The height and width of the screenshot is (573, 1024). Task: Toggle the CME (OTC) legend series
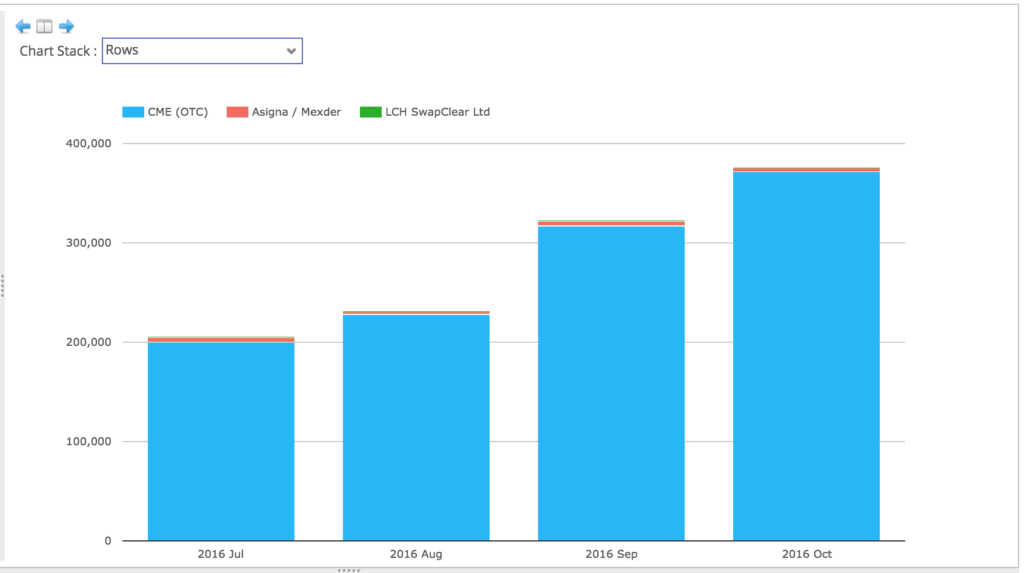(x=165, y=112)
